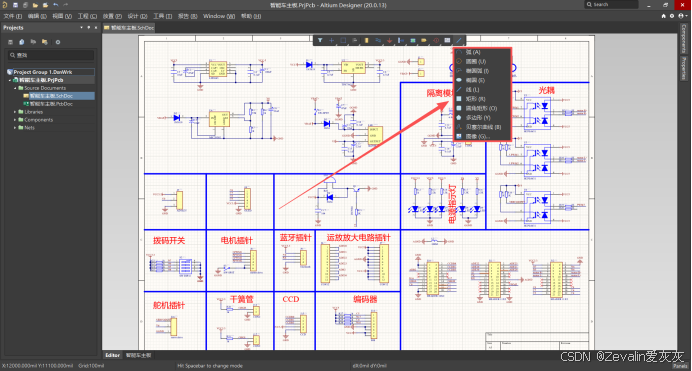692x371 pixels.
Task: Click the Panels button at bottom right
Action: [680, 366]
